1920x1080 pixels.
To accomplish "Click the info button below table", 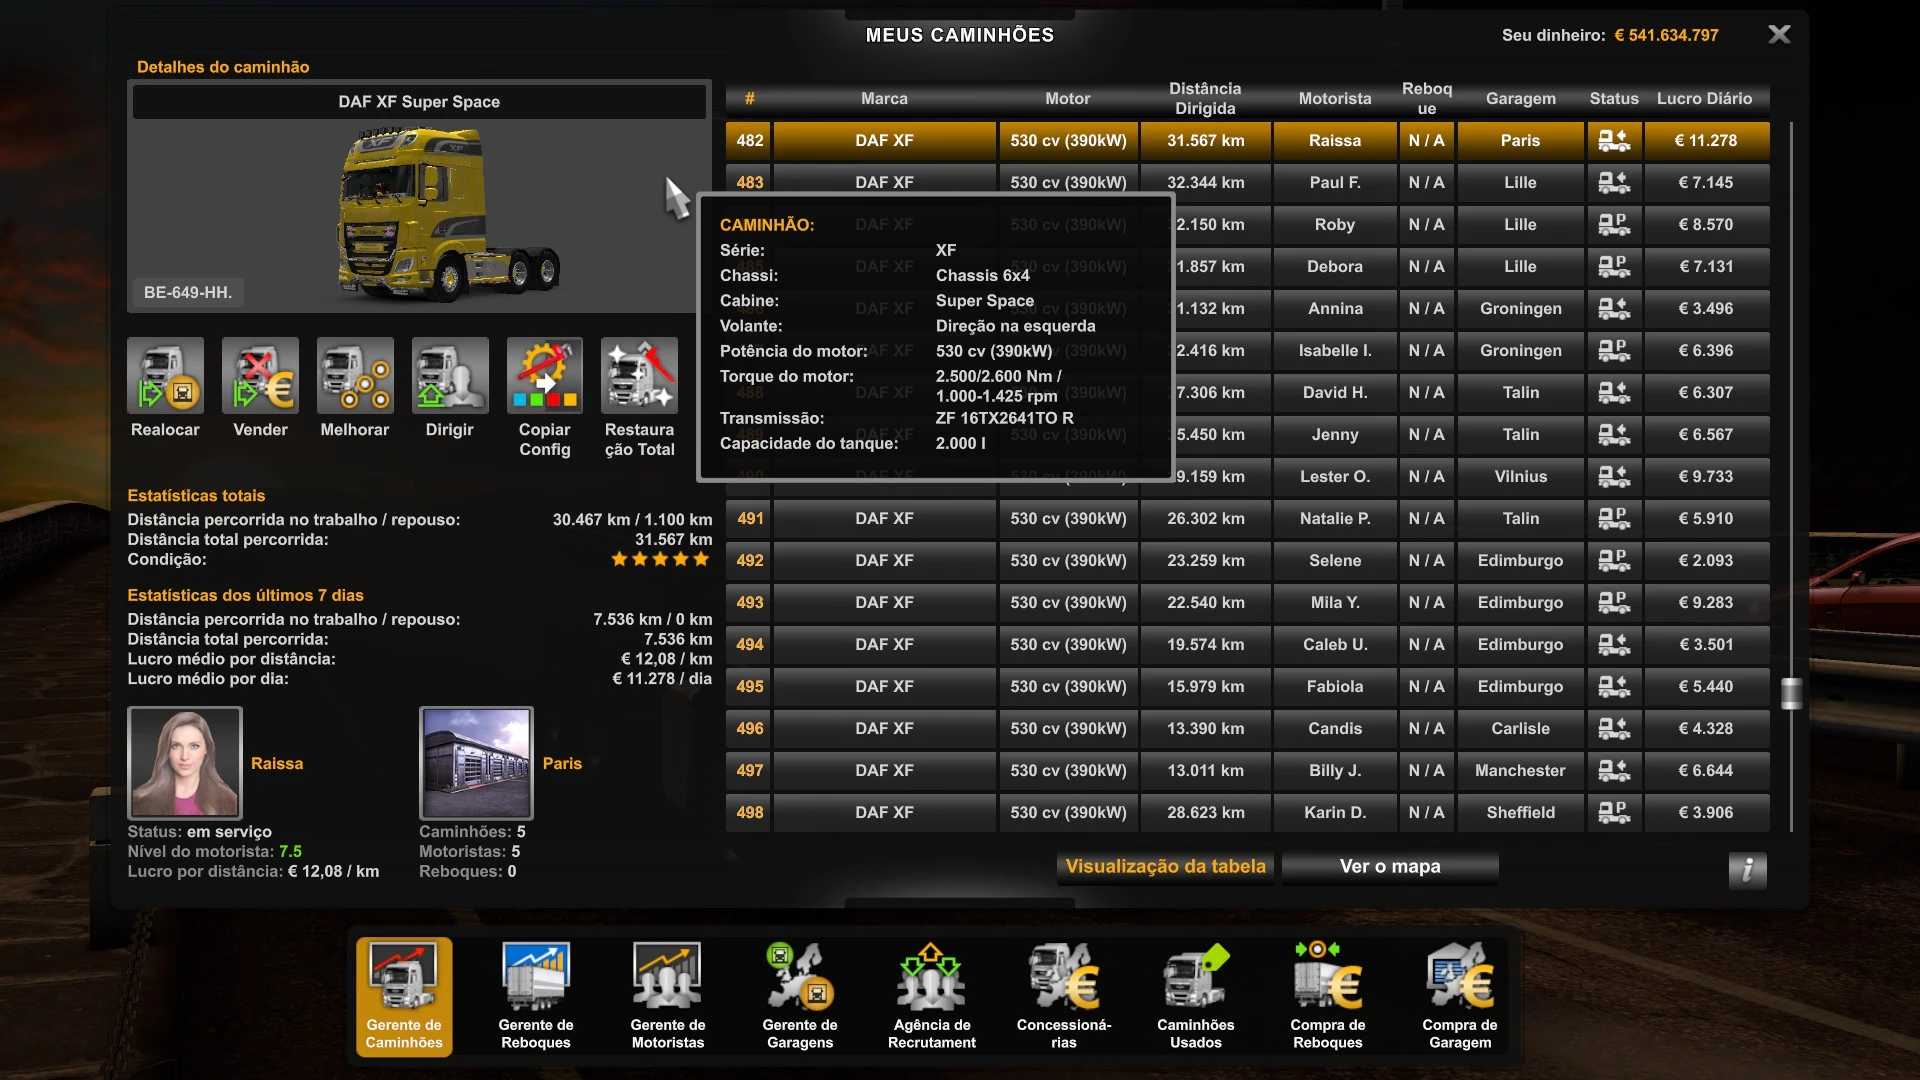I will click(1747, 870).
